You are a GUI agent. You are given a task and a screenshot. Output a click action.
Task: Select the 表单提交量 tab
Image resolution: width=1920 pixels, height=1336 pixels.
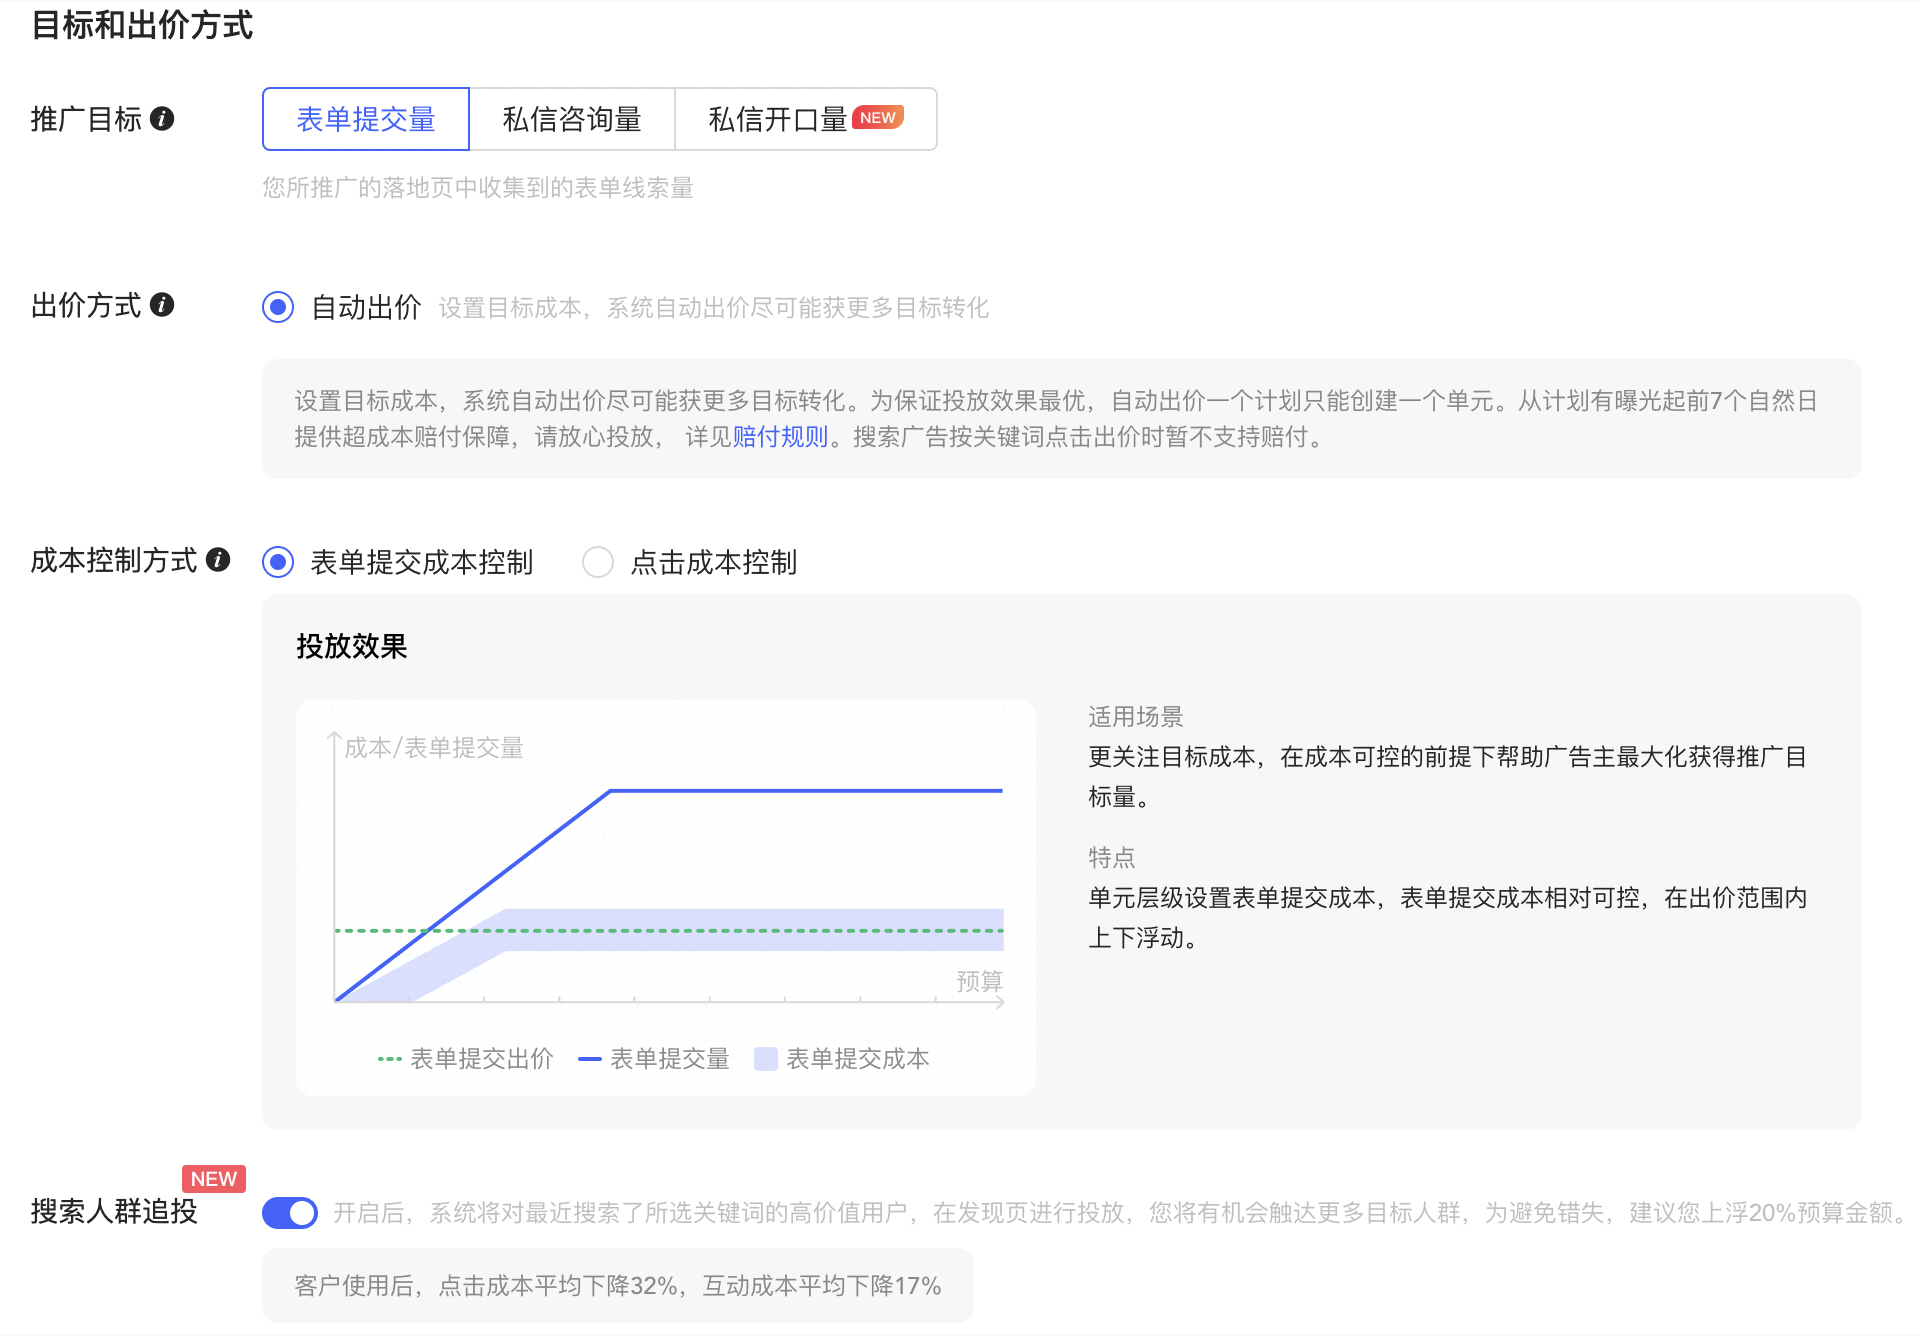pyautogui.click(x=365, y=119)
